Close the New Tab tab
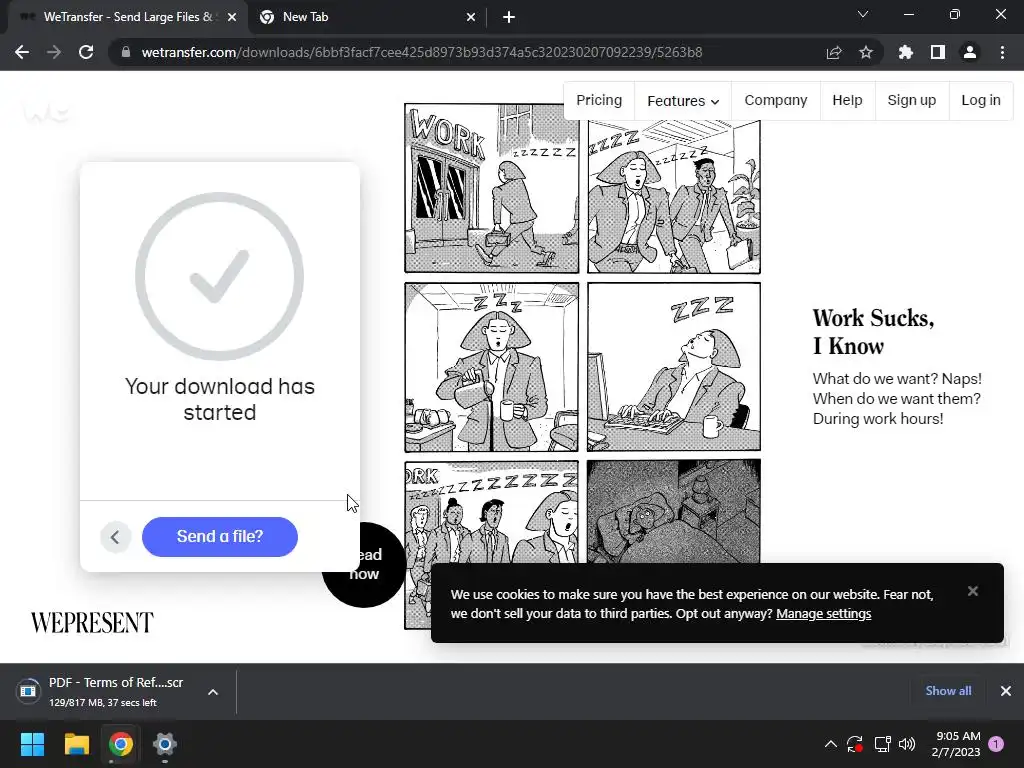Viewport: 1024px width, 768px height. 471,17
